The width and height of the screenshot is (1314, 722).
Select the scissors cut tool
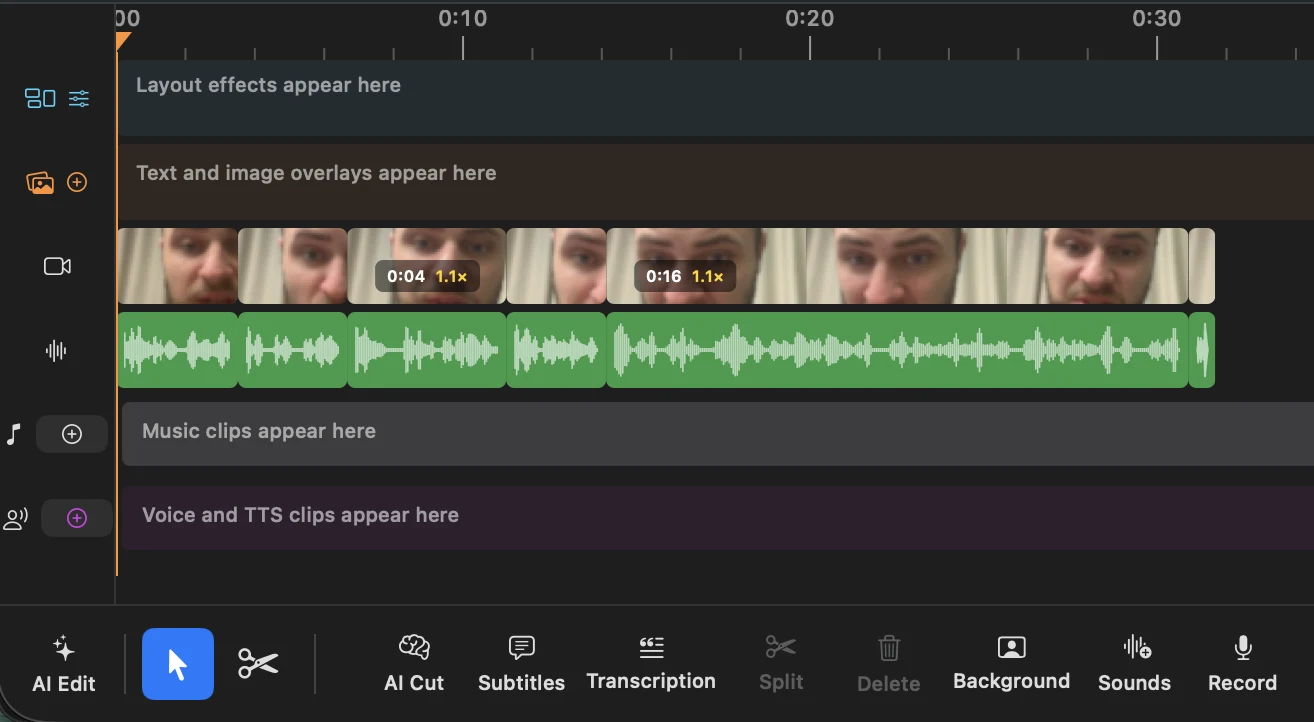click(x=258, y=663)
